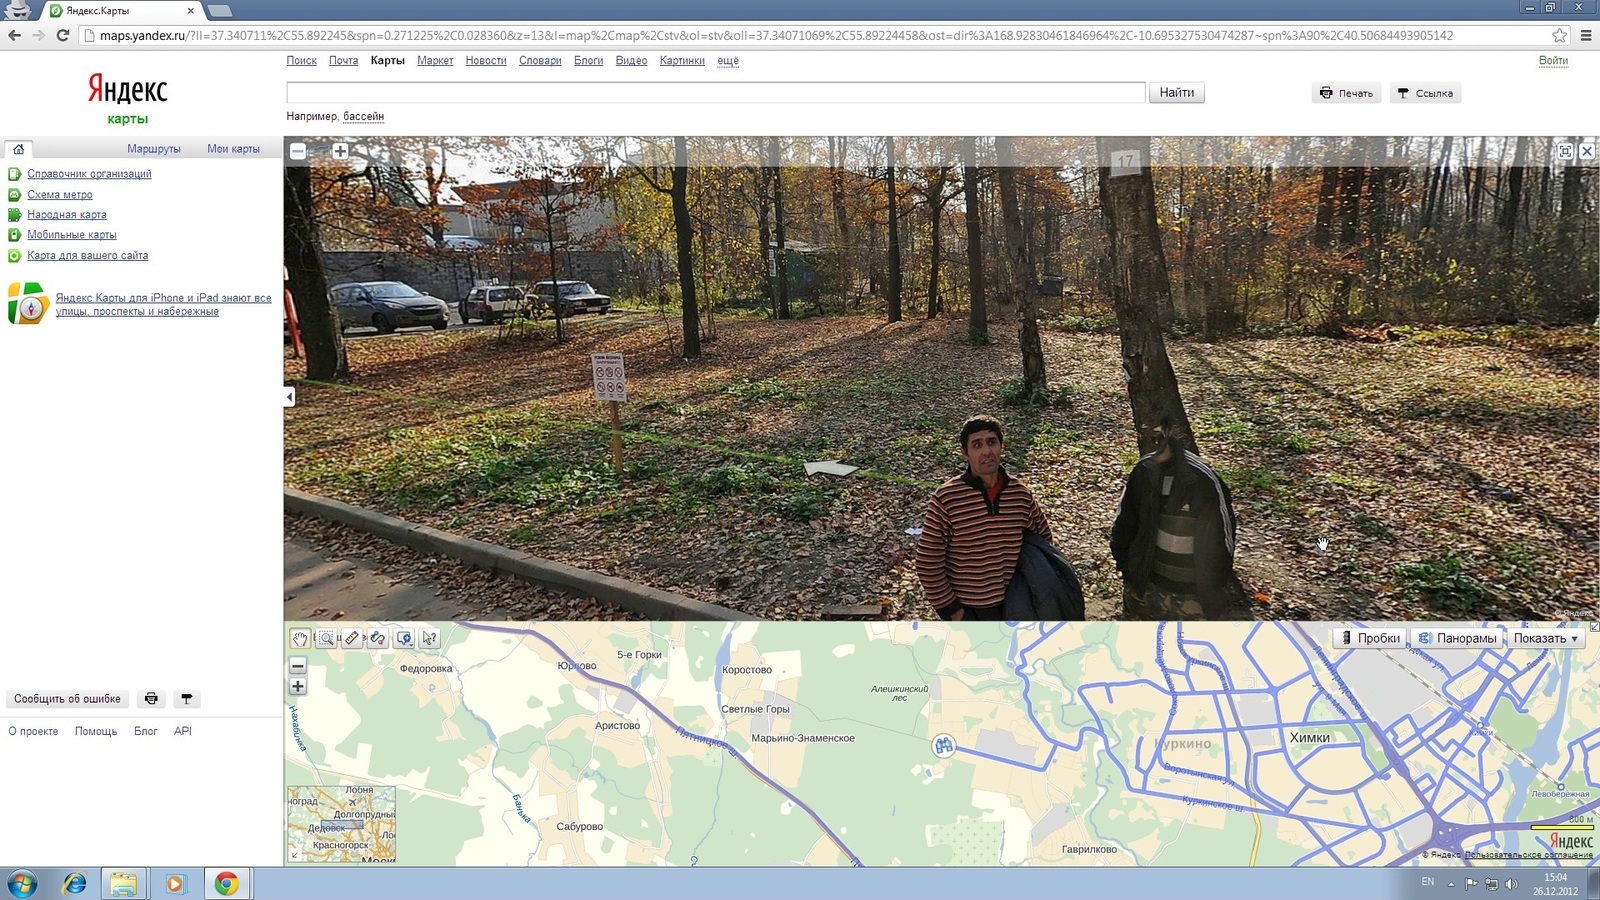Click the Печать button
The width and height of the screenshot is (1600, 900).
[1347, 93]
